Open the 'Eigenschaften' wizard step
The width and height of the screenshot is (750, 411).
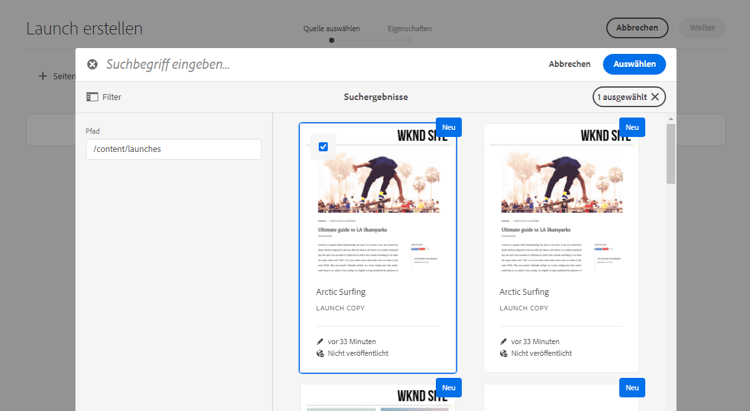(x=409, y=29)
